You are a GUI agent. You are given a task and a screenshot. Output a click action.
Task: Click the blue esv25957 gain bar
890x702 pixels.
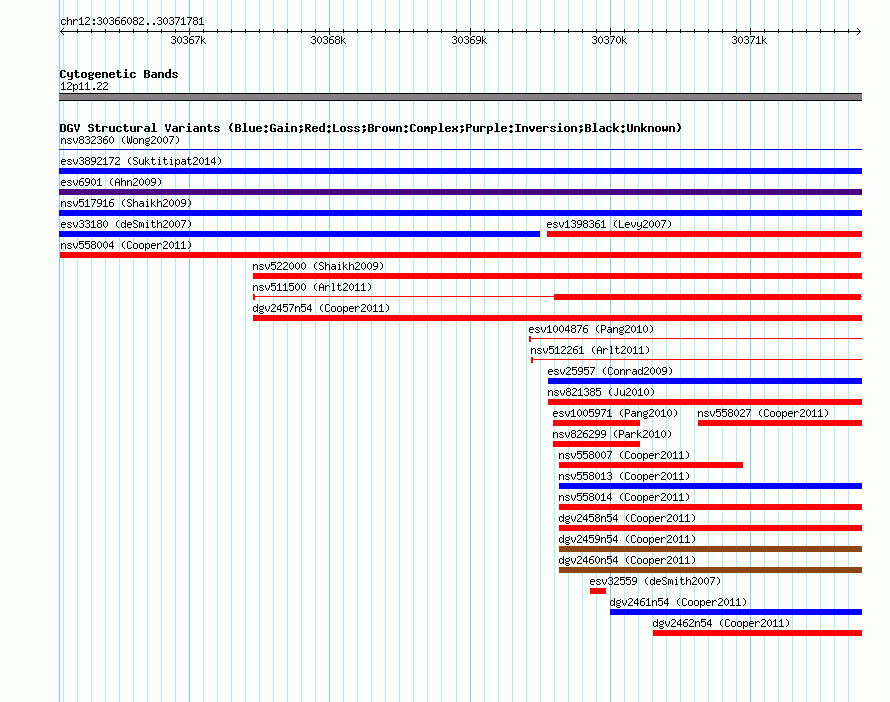tap(705, 381)
